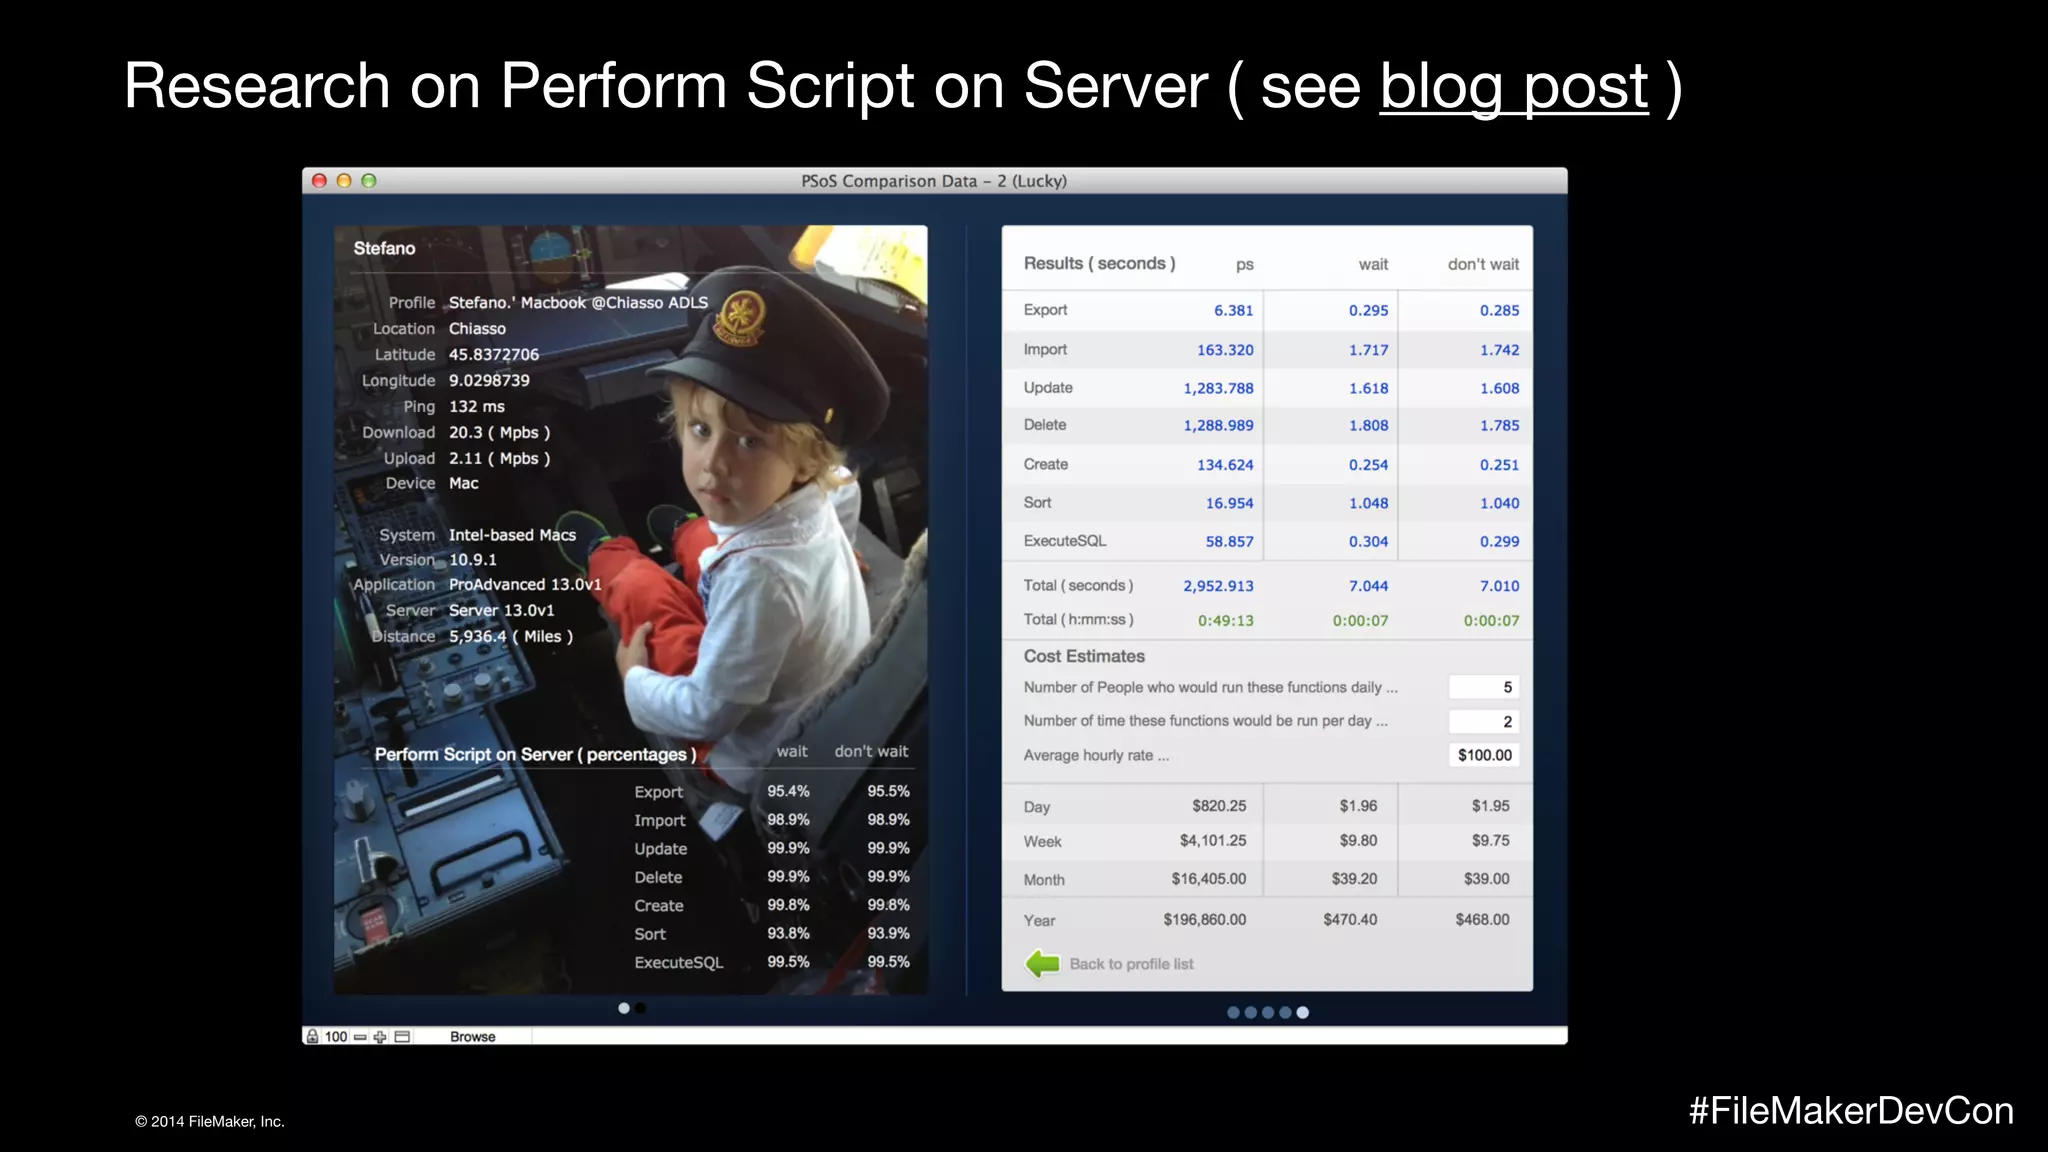Click Import wait value 1.717
Viewport: 2048px width, 1152px height.
1368,350
